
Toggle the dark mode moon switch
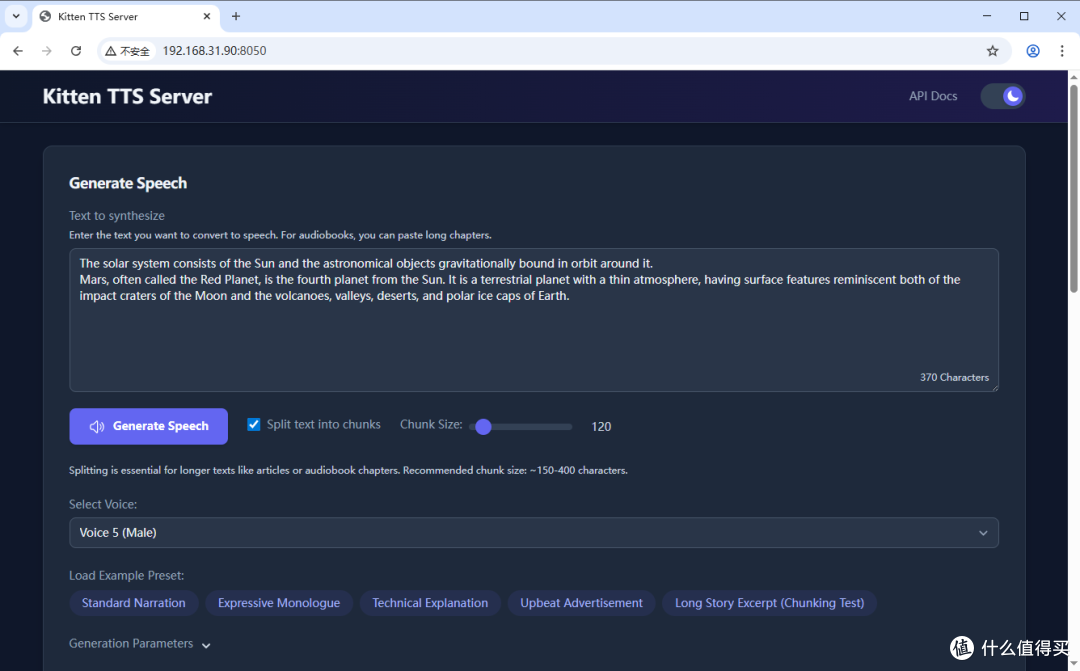click(1003, 96)
